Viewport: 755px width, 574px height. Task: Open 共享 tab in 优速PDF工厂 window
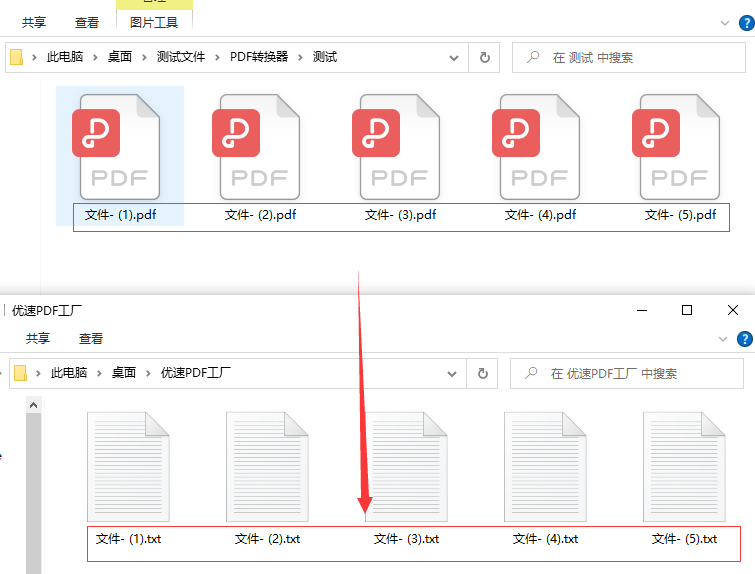(x=38, y=339)
